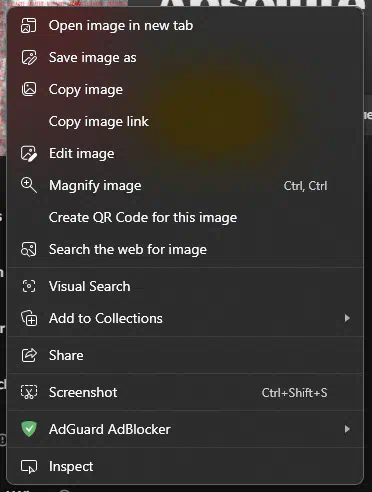Select Visual Search entry
The width and height of the screenshot is (372, 492).
point(185,286)
